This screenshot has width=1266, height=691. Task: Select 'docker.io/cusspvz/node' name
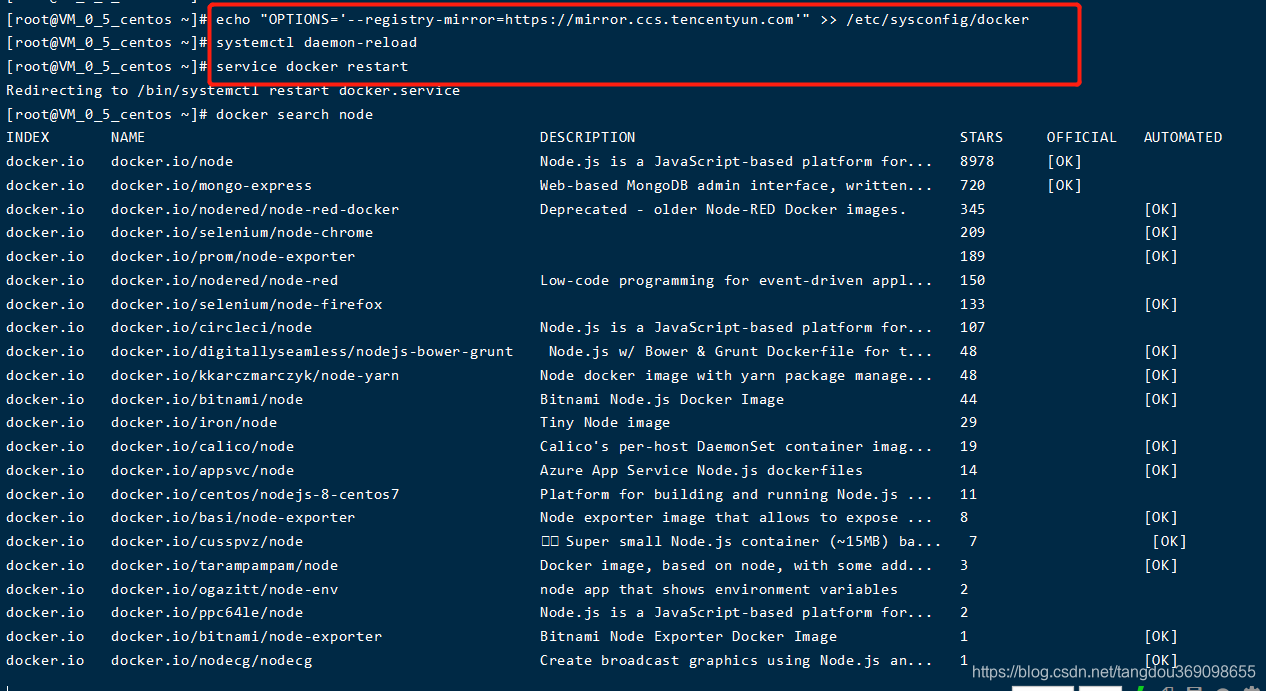[207, 541]
